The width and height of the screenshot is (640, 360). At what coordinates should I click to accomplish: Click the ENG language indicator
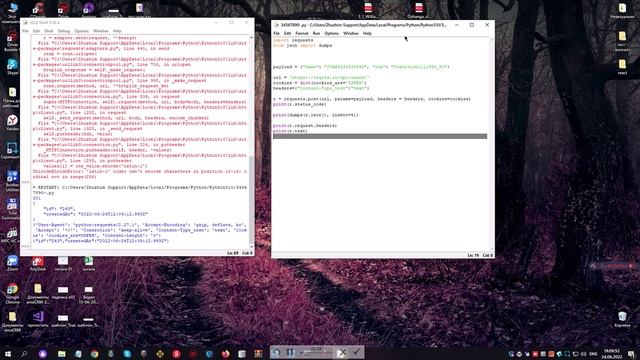click(593, 353)
